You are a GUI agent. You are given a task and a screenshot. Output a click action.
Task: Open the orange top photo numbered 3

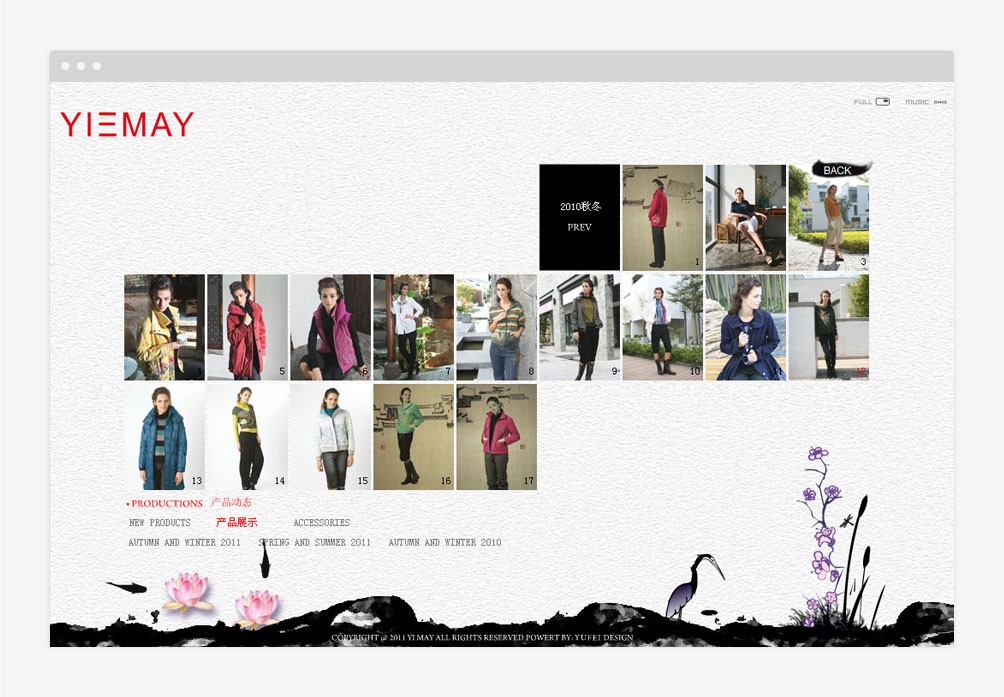[x=828, y=217]
